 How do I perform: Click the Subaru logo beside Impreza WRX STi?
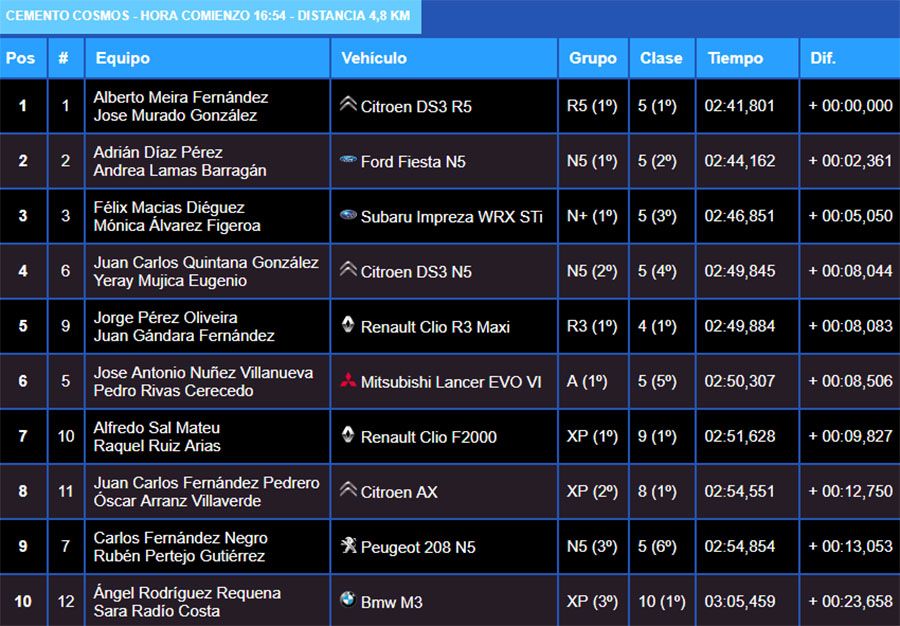[348, 215]
